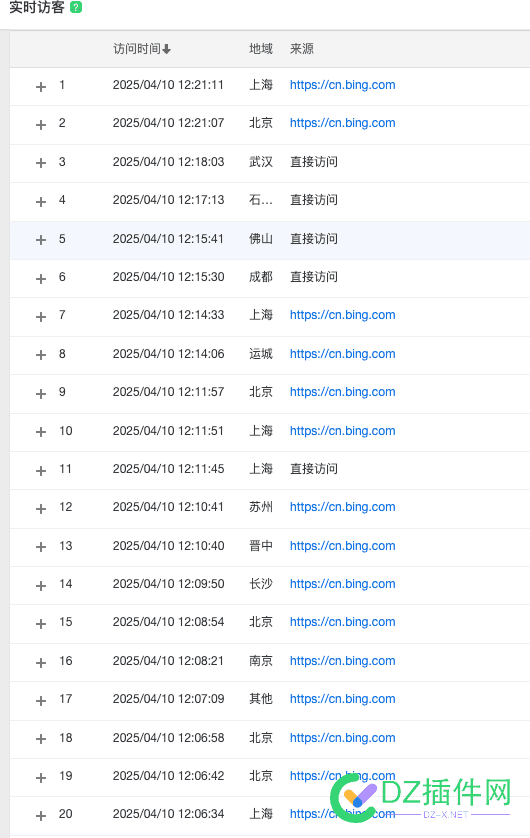This screenshot has height=838, width=530.
Task: Click the 武汉 region cell
Action: click(261, 162)
